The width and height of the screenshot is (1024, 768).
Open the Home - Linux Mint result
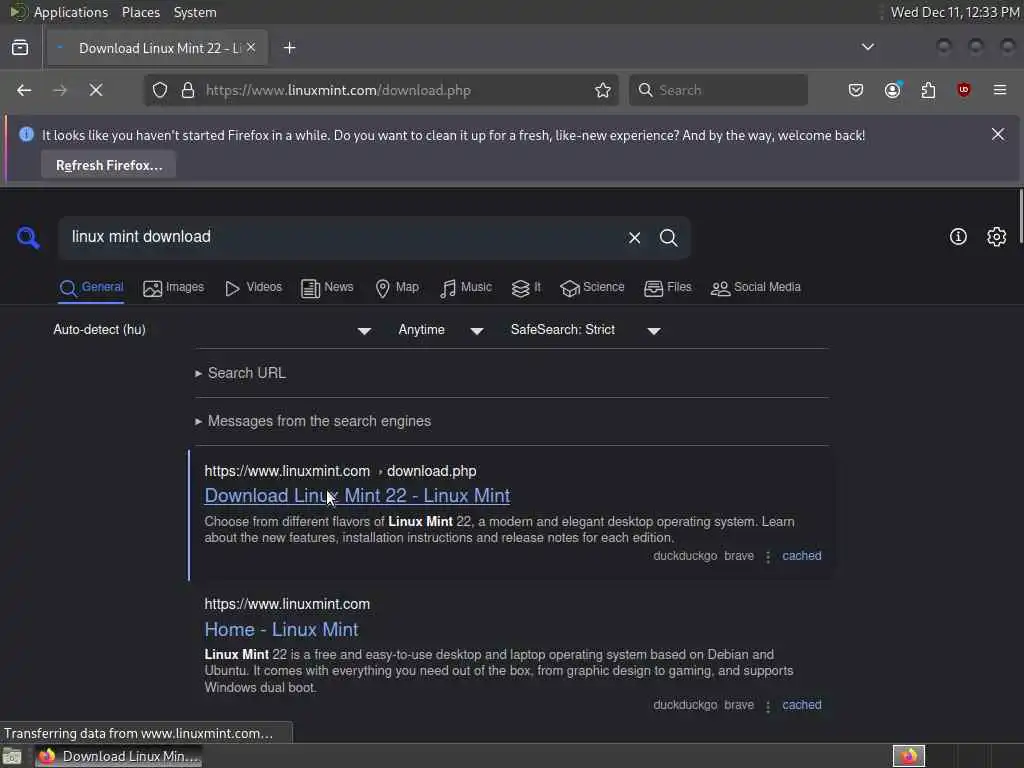point(281,630)
